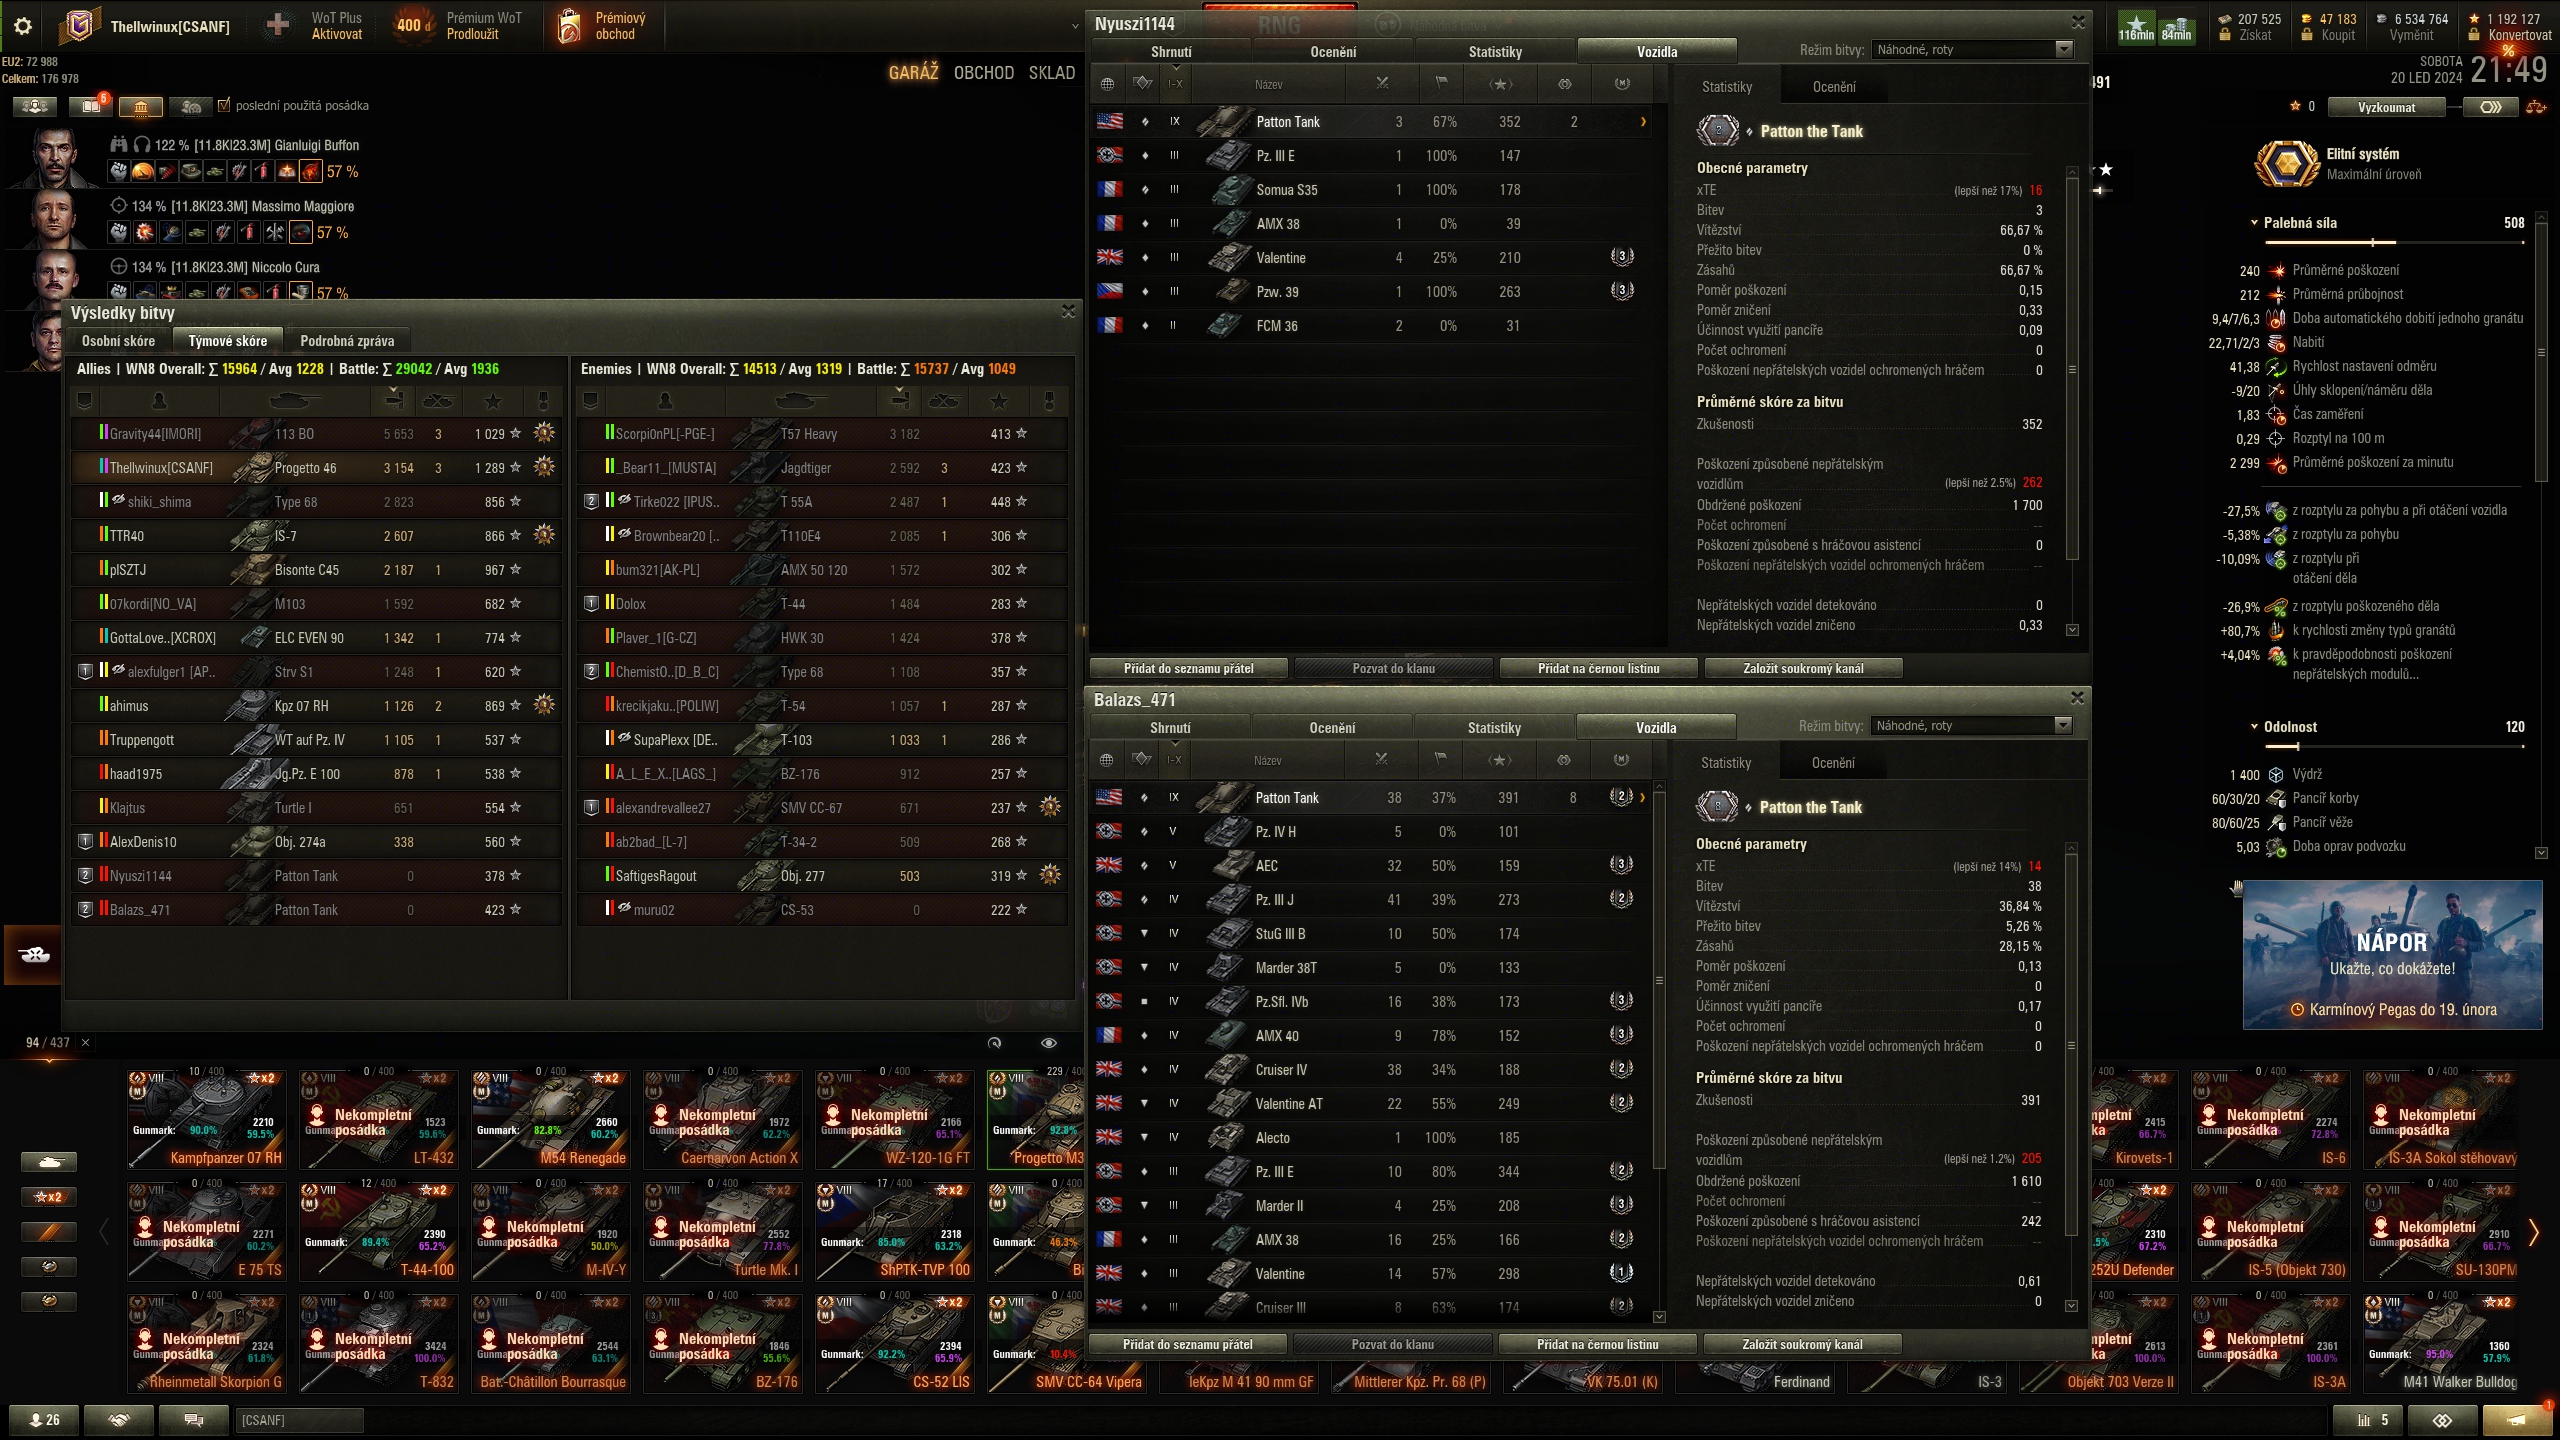The width and height of the screenshot is (2560, 1440).
Task: Click the eye icon above tank carousel
Action: pos(1048,1043)
